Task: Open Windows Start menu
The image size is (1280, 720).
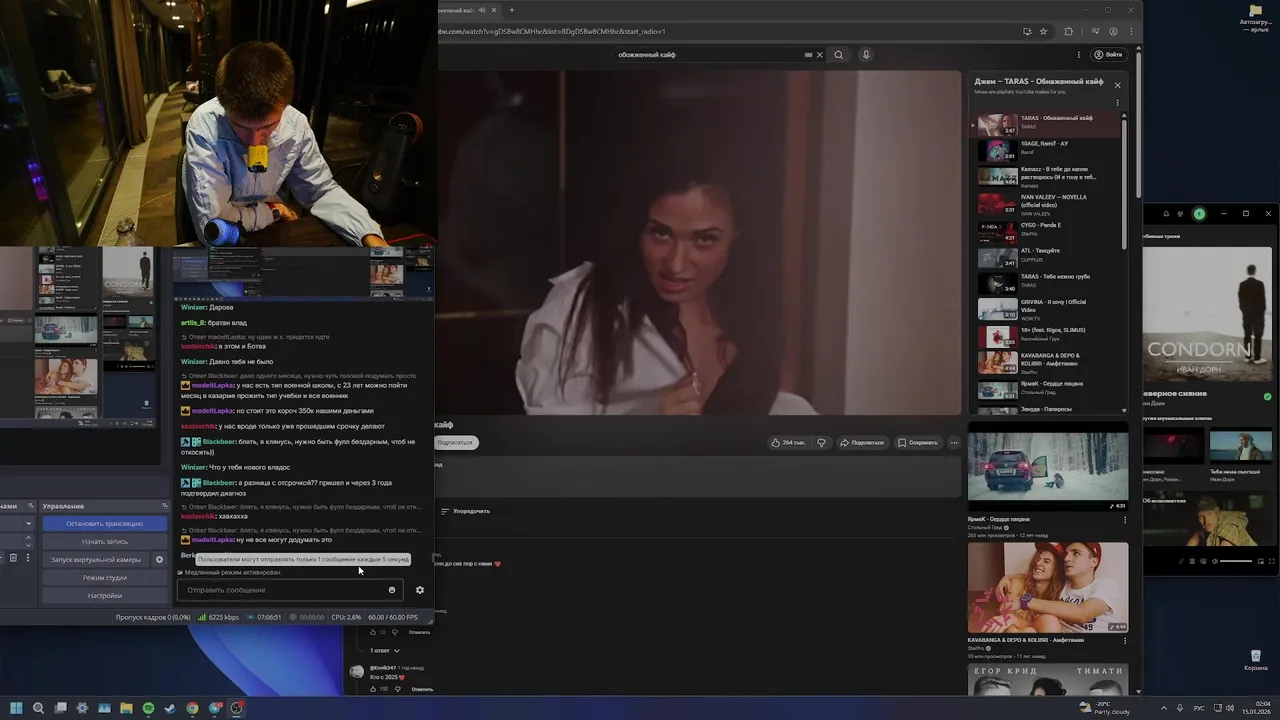Action: pos(16,708)
